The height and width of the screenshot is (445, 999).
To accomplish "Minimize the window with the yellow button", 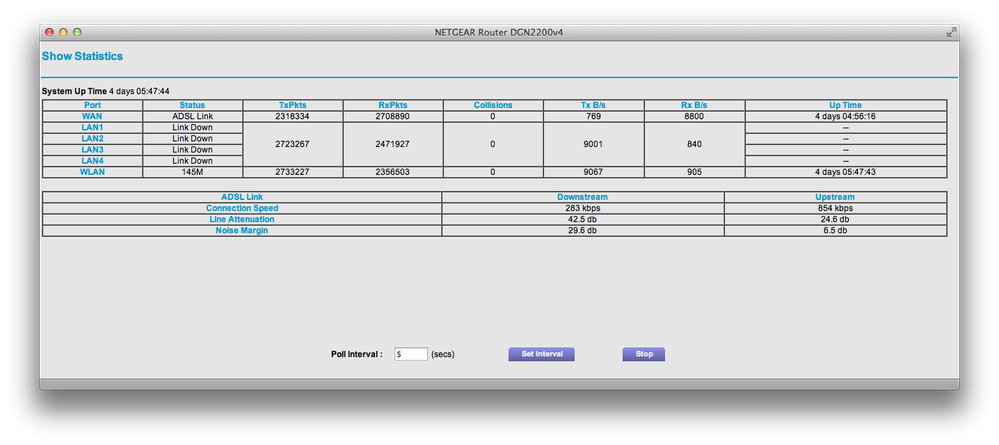I will [63, 32].
